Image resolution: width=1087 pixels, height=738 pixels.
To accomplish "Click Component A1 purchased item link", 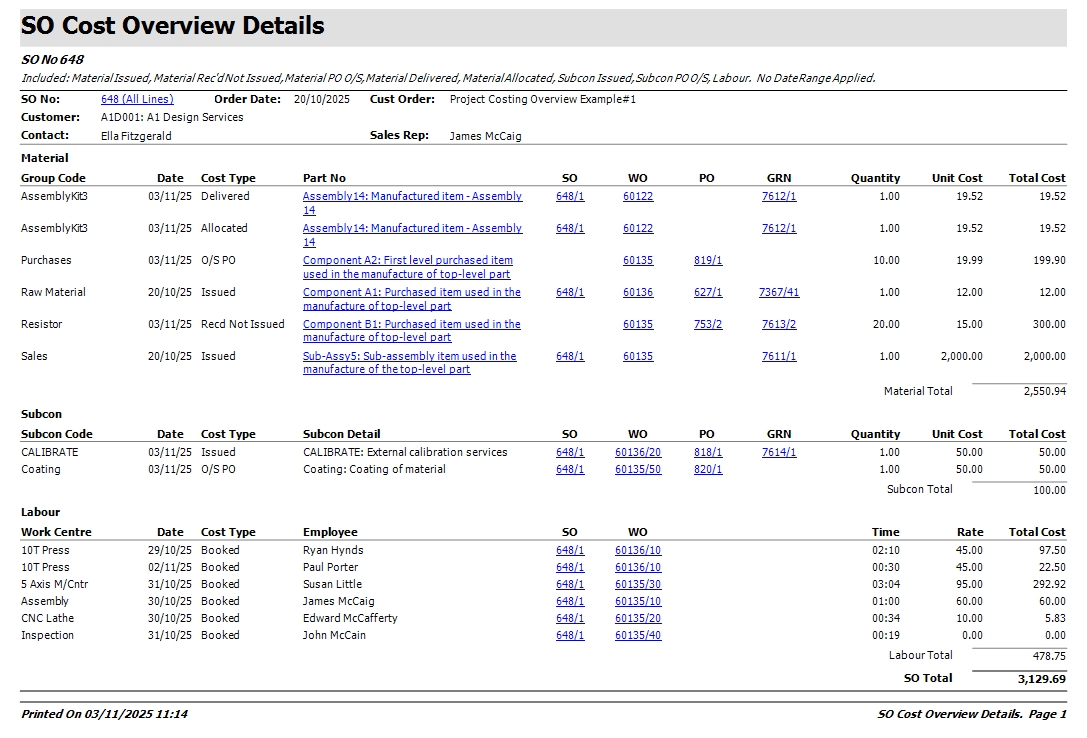I will (411, 293).
